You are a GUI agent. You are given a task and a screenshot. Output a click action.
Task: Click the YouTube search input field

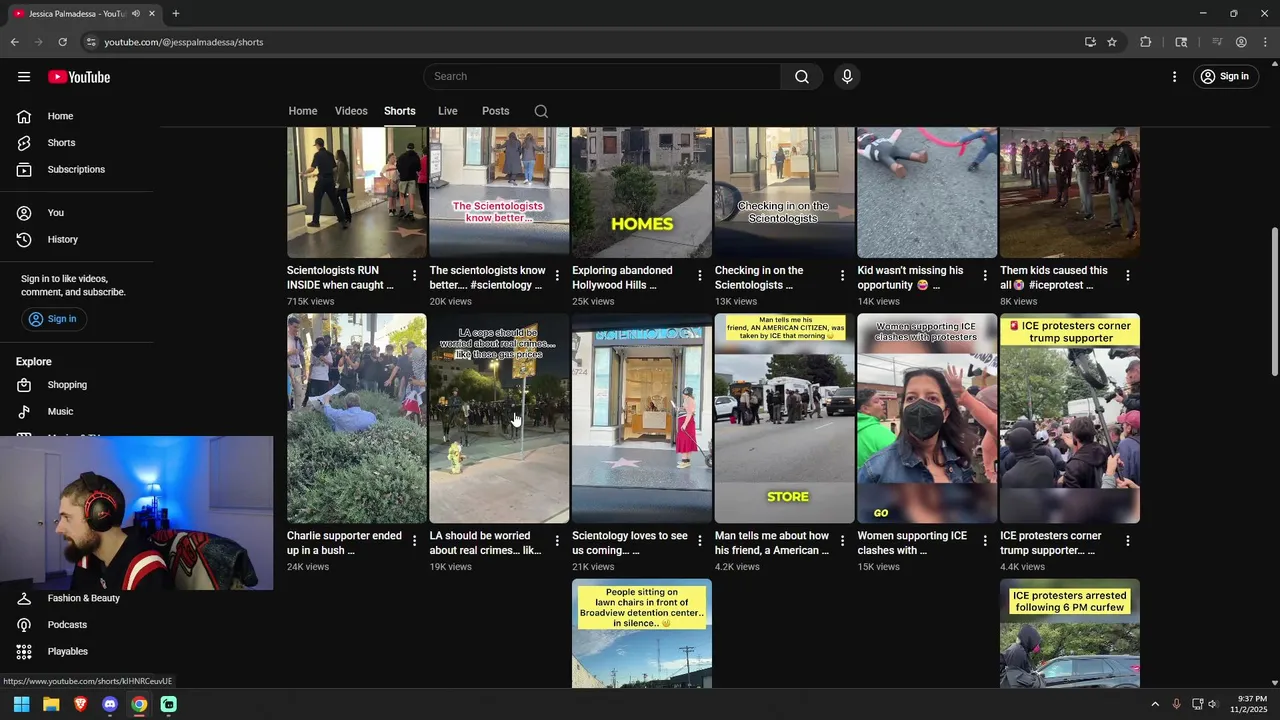coord(603,77)
